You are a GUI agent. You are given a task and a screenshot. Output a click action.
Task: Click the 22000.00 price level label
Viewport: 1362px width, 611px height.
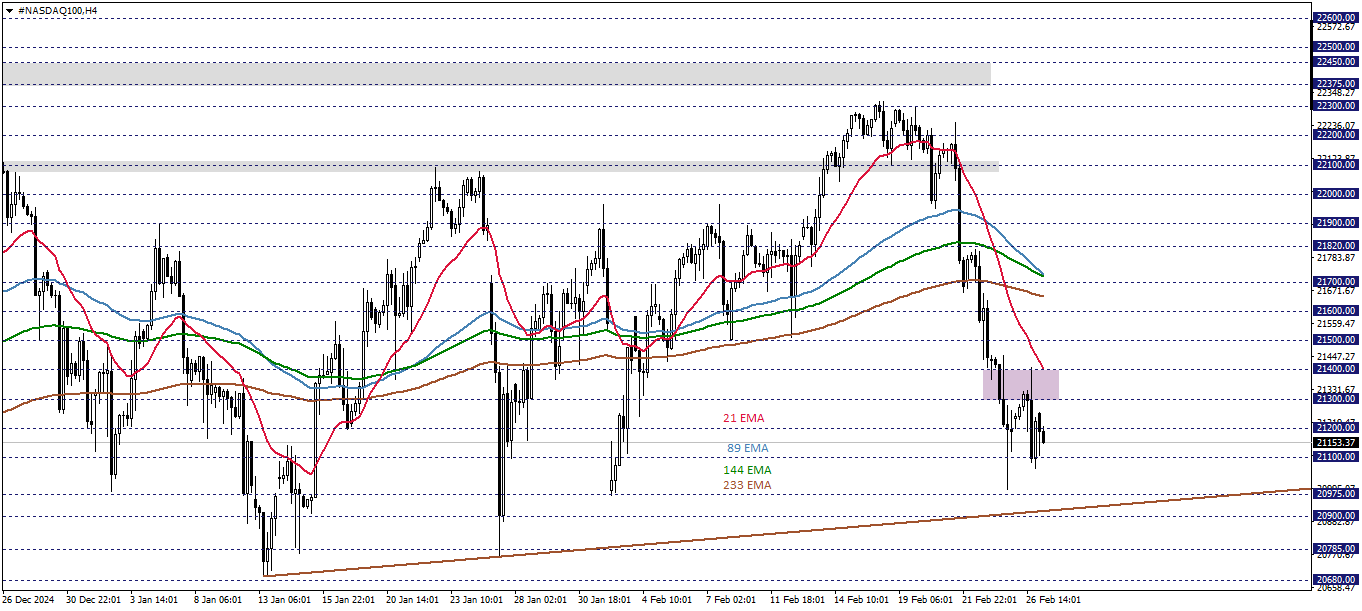[1337, 193]
